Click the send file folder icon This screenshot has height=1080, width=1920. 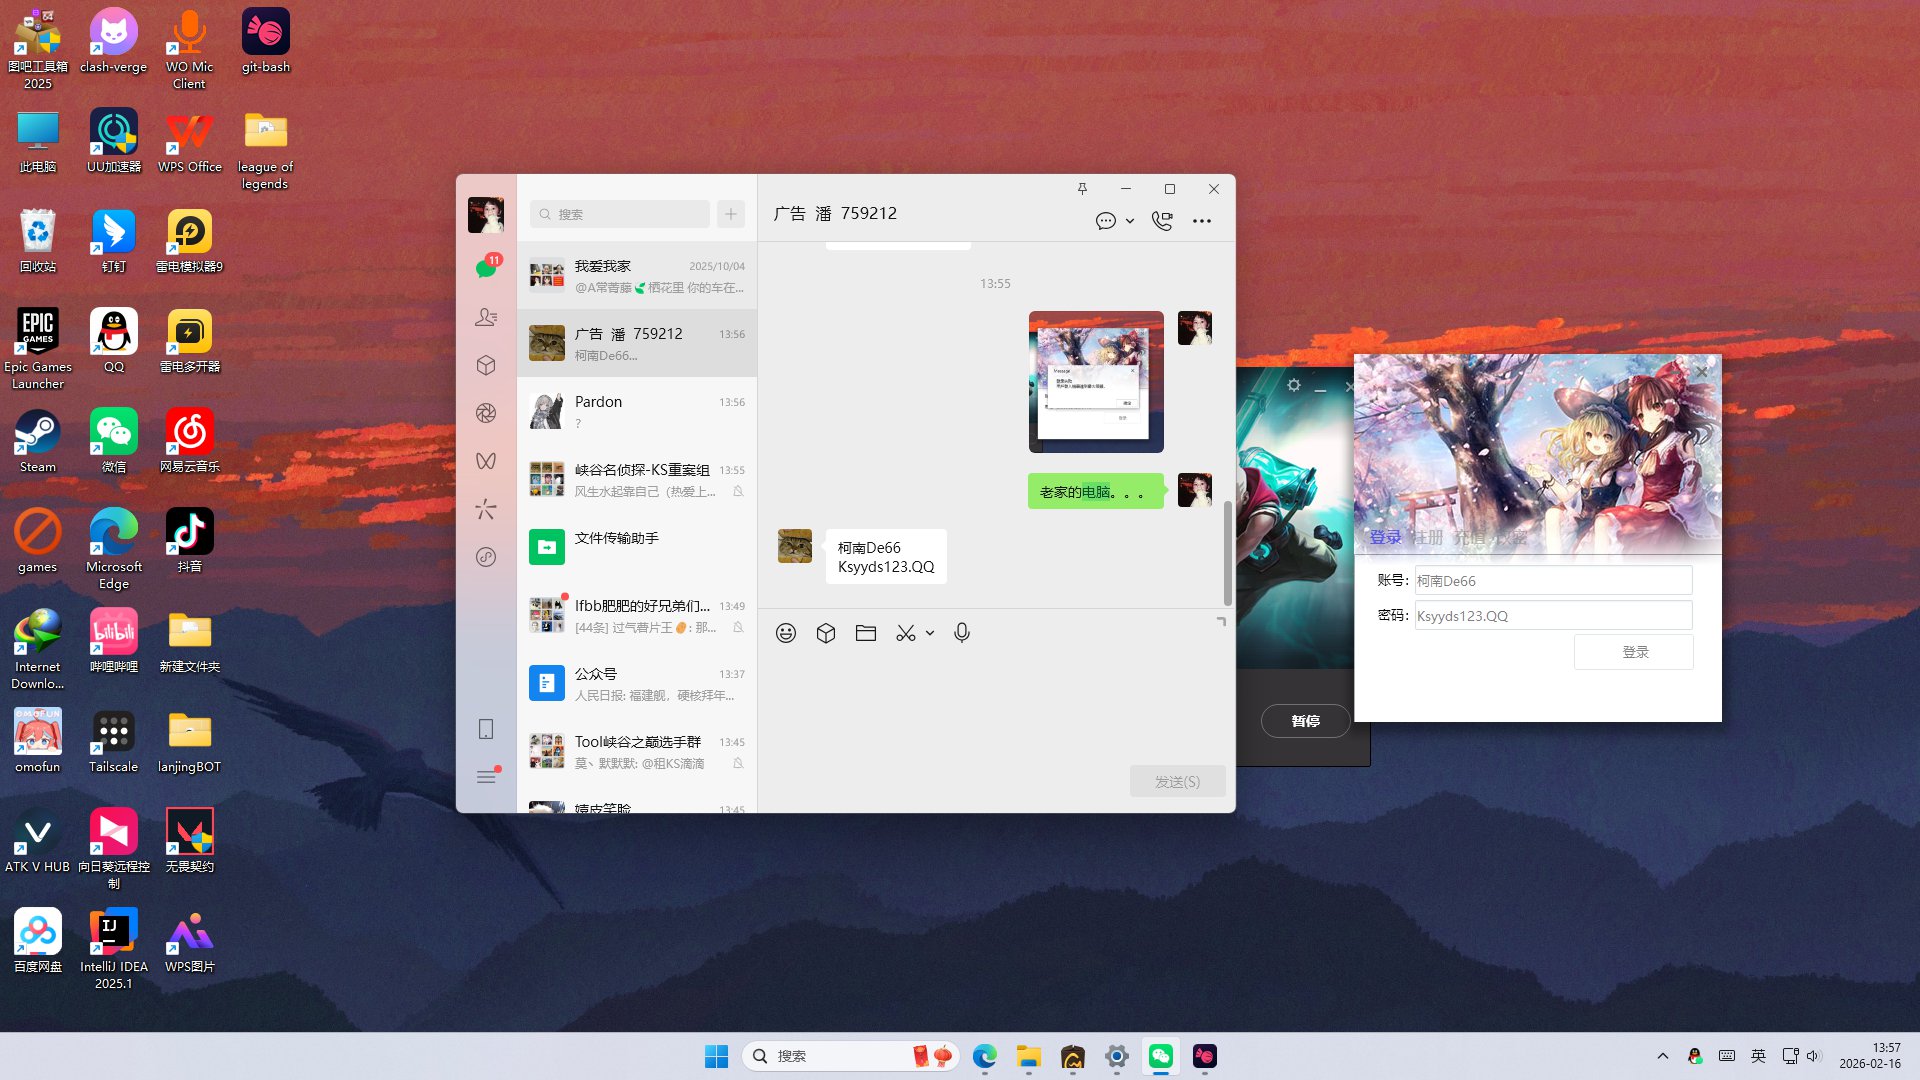click(866, 633)
